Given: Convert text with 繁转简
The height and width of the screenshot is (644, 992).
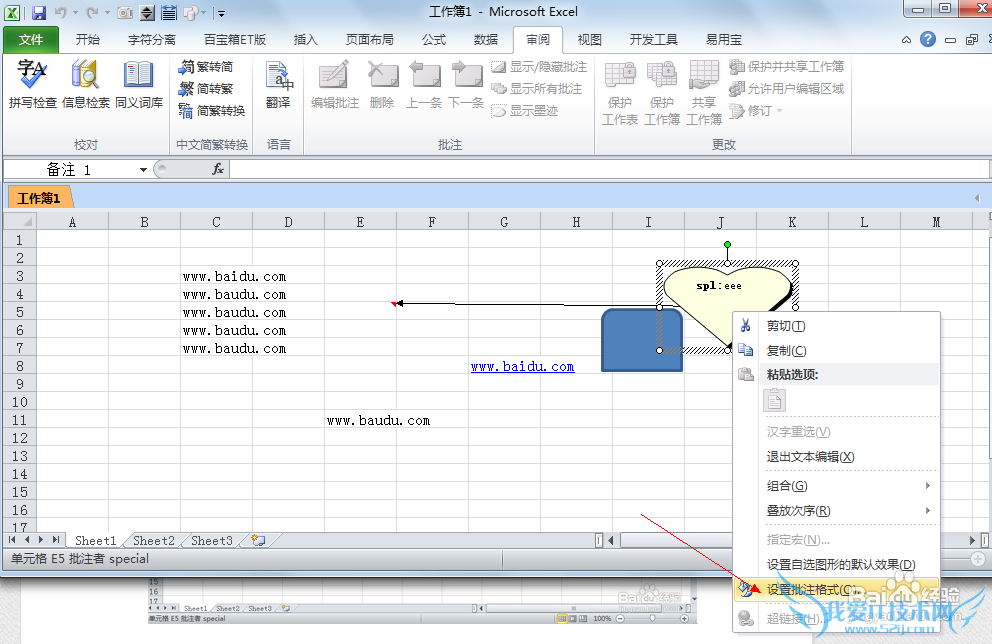Looking at the screenshot, I should (206, 66).
